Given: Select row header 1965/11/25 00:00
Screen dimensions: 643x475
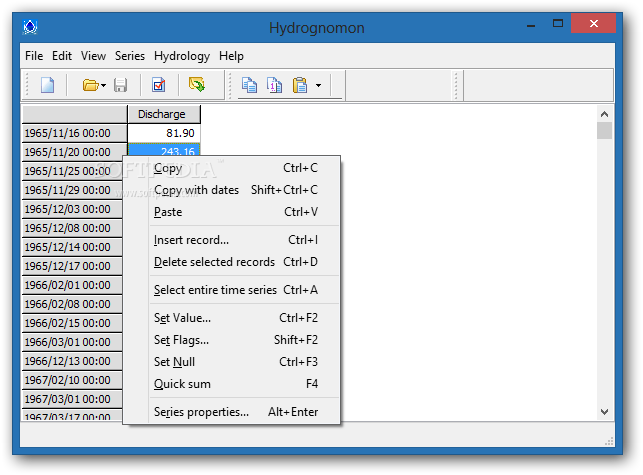Looking at the screenshot, I should 72,171.
